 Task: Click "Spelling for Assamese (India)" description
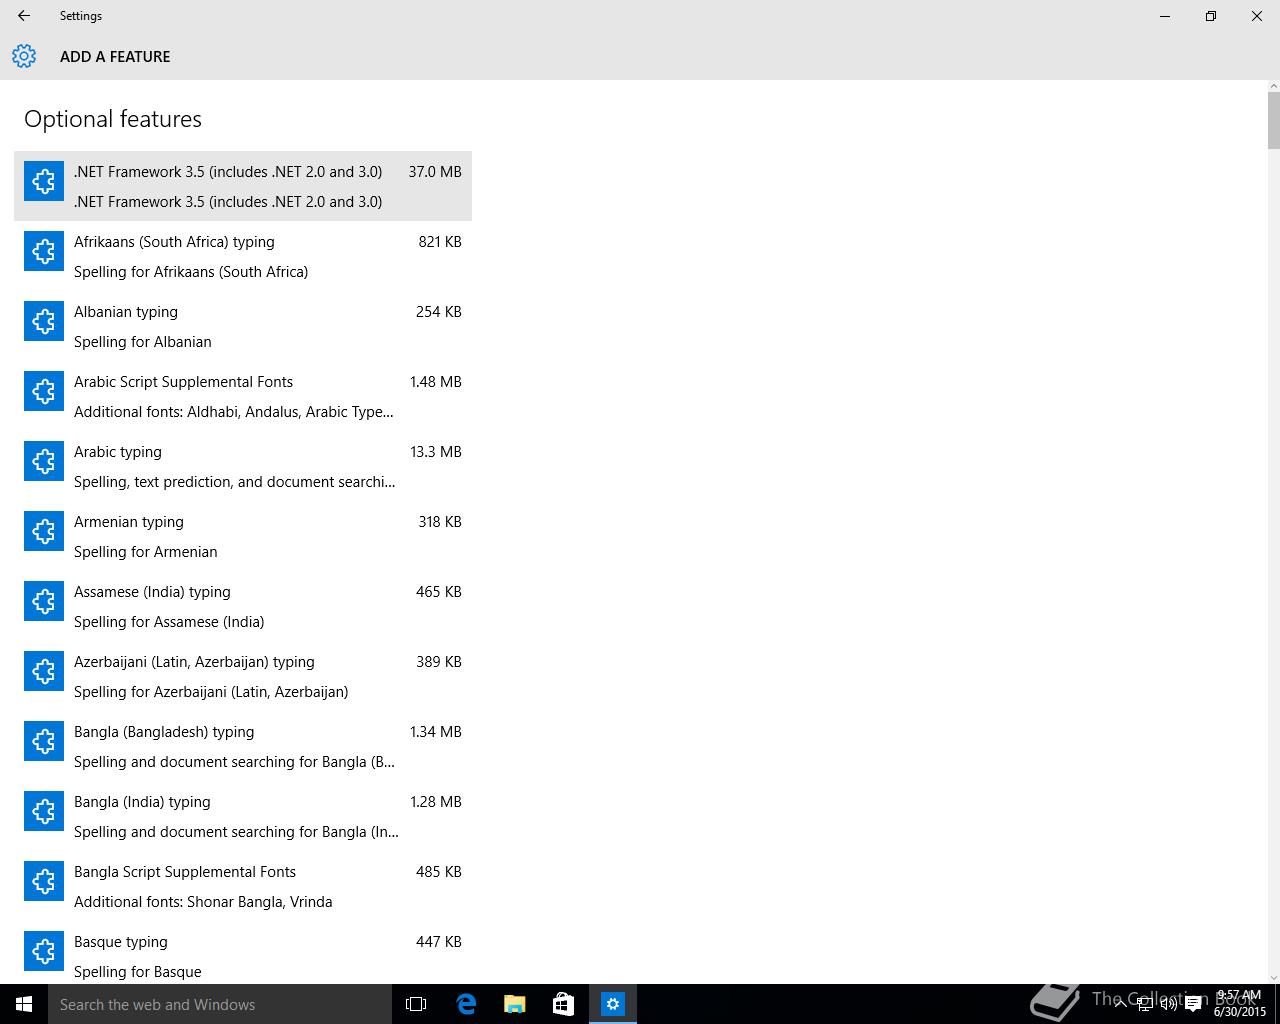click(x=169, y=622)
